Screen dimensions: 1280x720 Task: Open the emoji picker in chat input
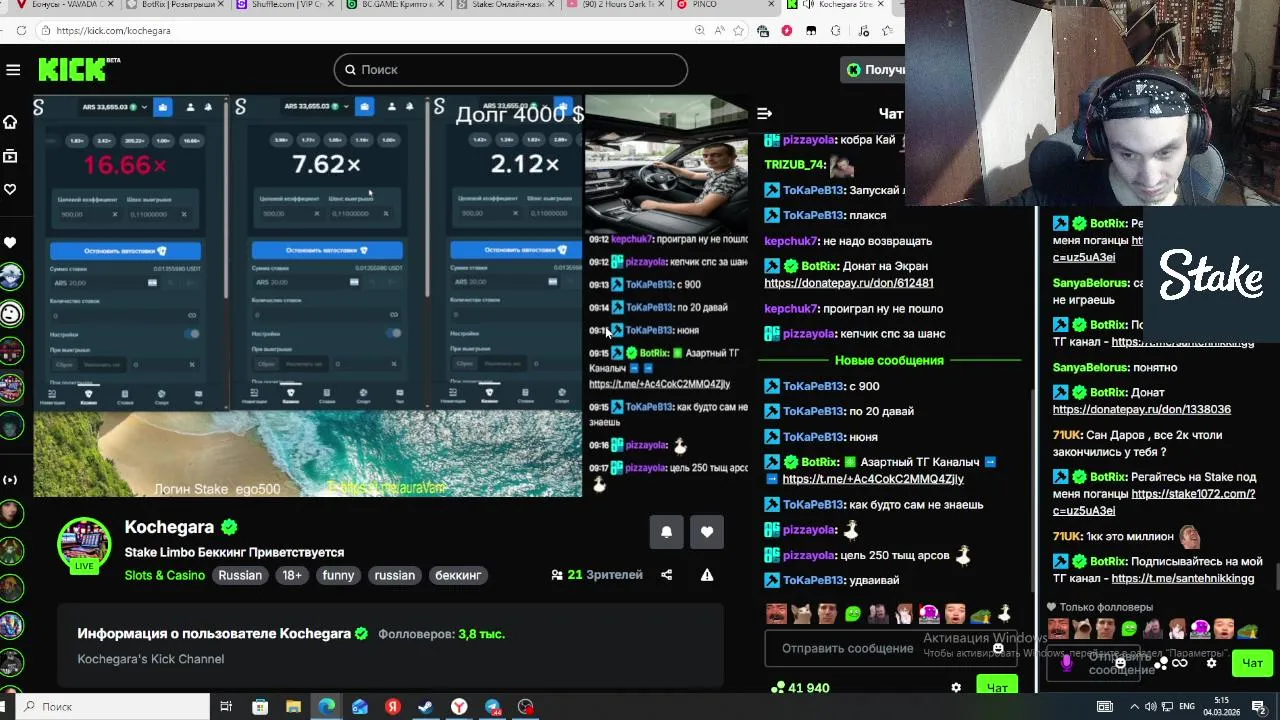(x=998, y=648)
